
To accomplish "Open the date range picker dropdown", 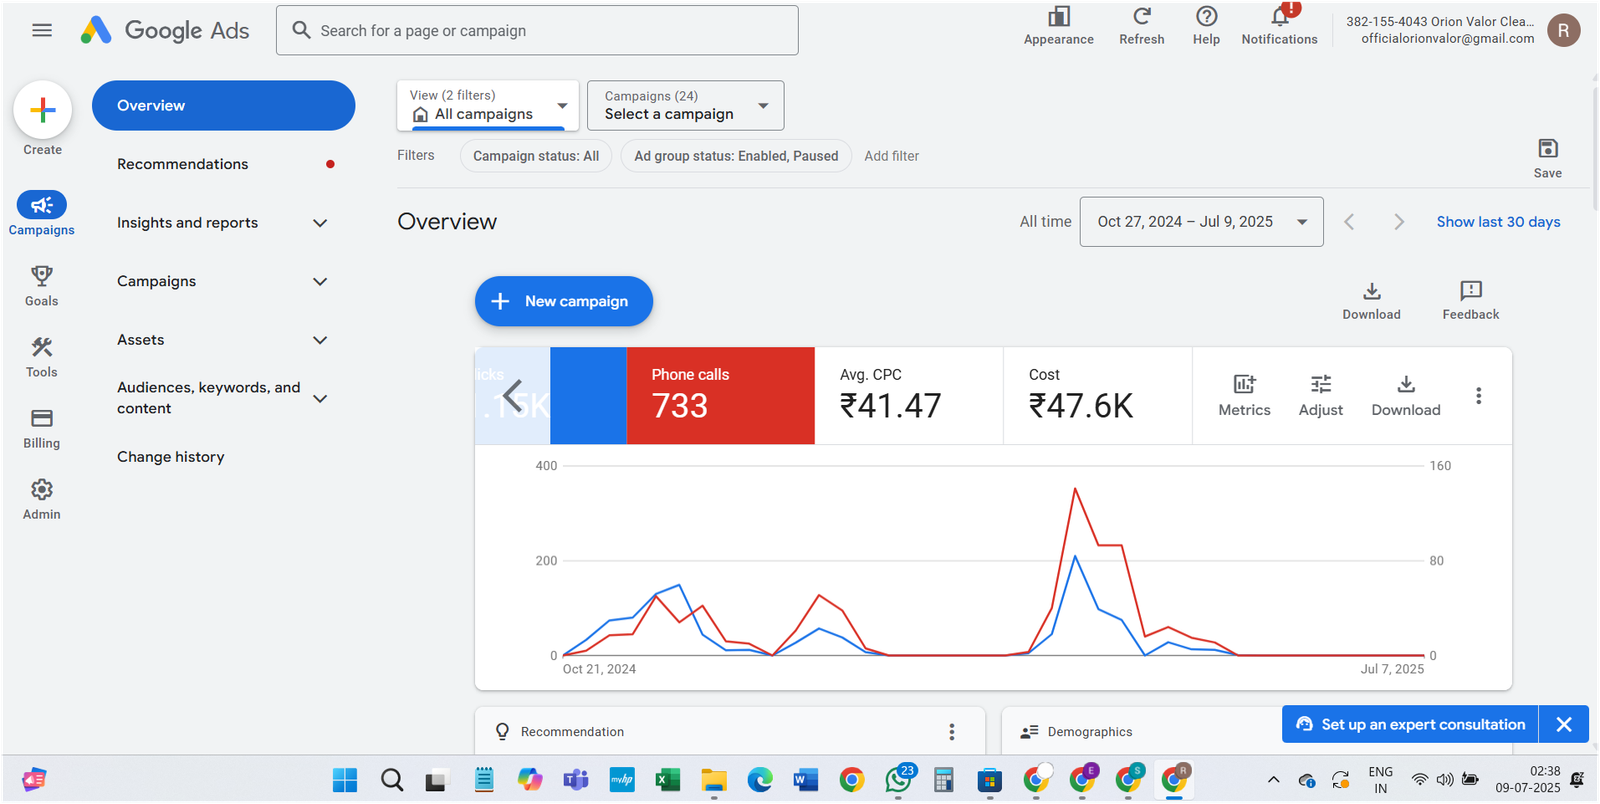I will click(x=1201, y=222).
